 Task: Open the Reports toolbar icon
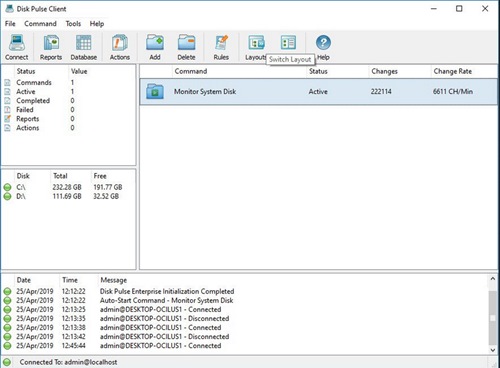click(x=51, y=47)
